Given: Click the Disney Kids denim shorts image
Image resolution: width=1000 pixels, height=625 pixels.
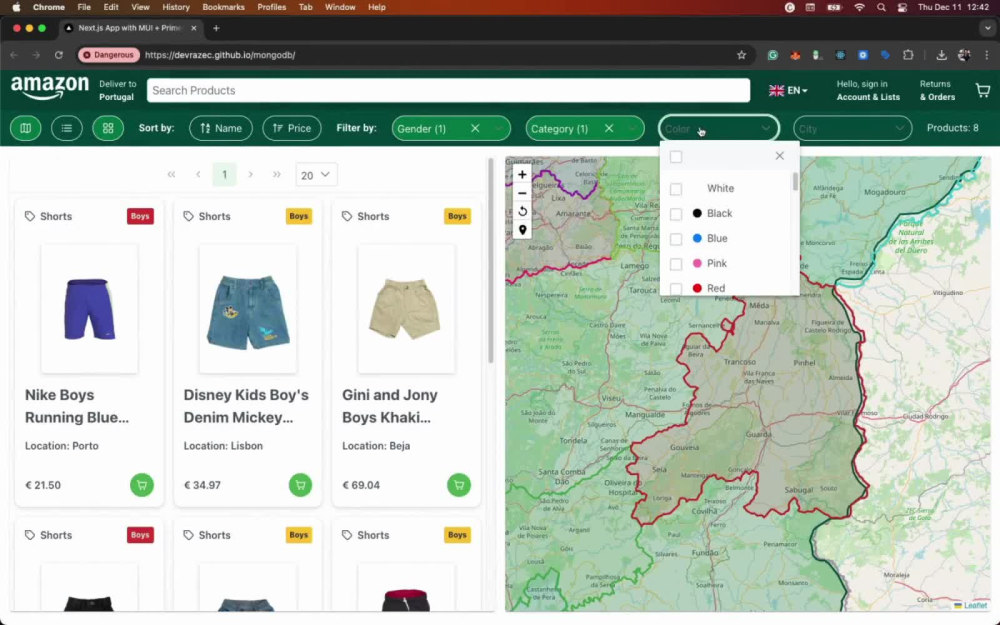Looking at the screenshot, I should tap(248, 309).
